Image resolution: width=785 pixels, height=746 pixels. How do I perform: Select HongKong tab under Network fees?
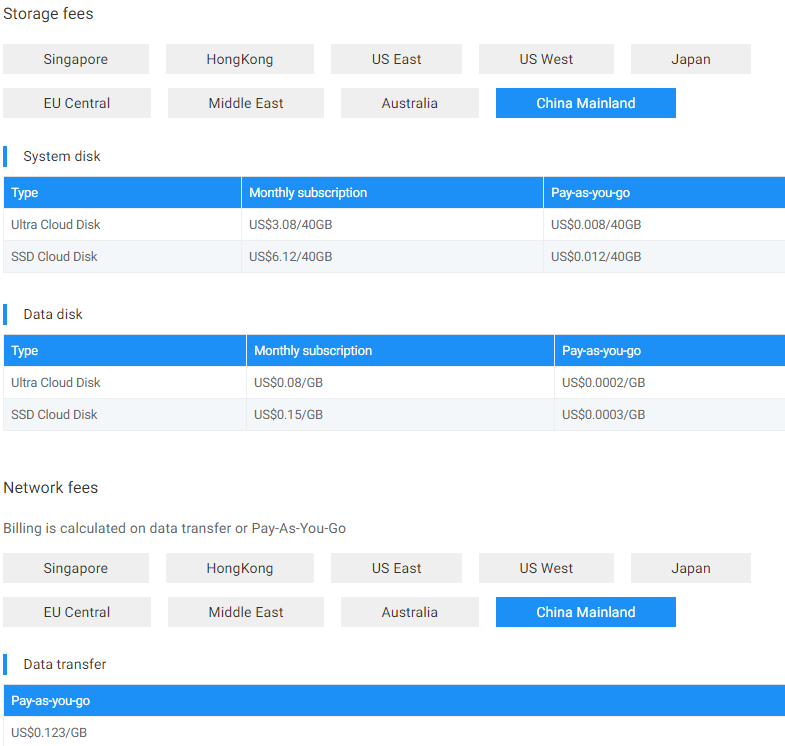tap(240, 568)
